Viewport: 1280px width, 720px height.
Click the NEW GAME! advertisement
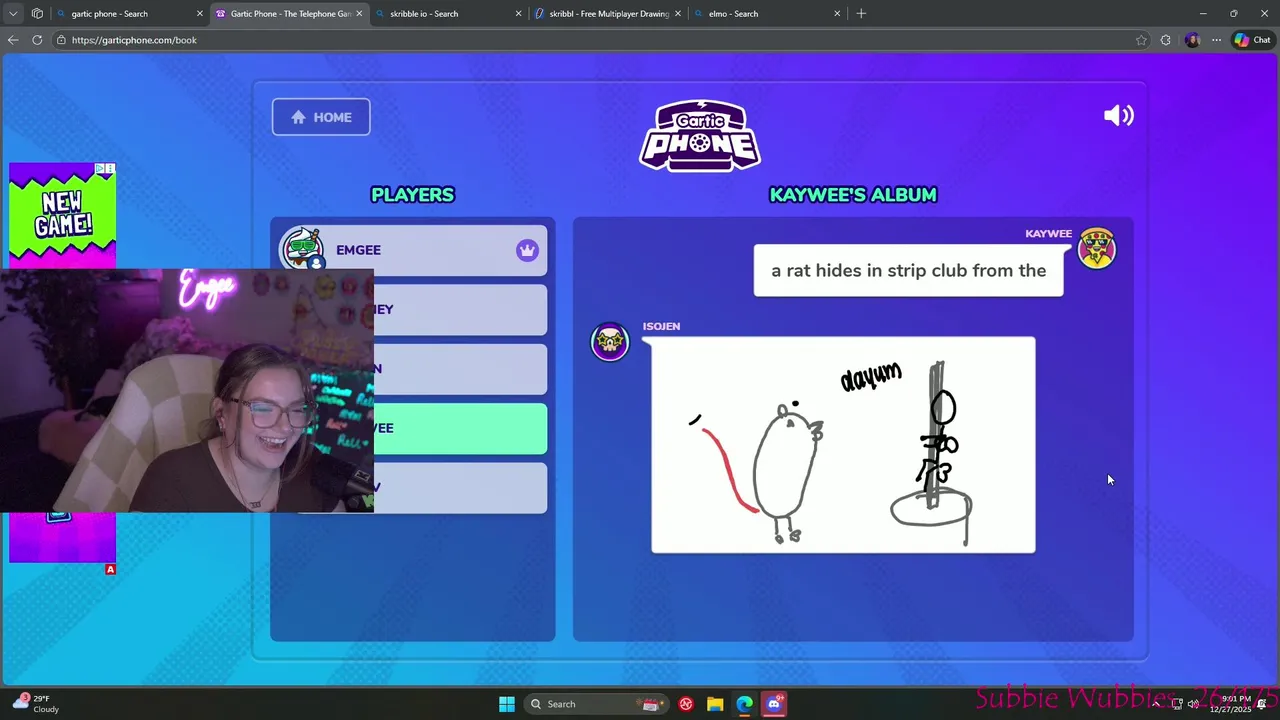tap(62, 215)
